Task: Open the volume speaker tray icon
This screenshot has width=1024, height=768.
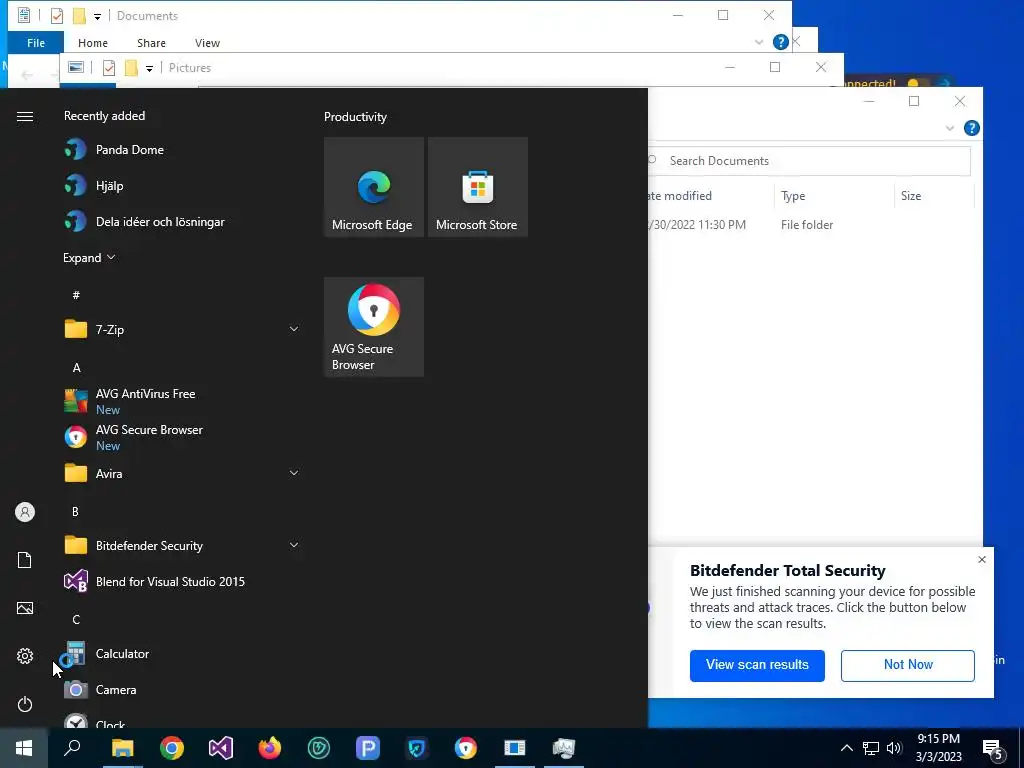Action: click(894, 748)
